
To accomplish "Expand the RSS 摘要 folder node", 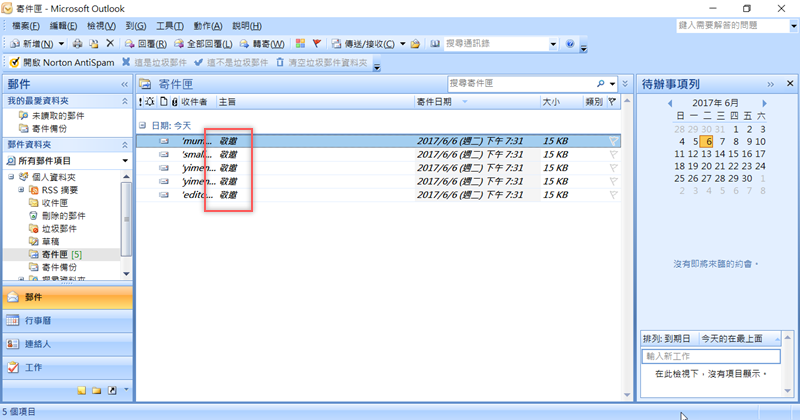I will (21, 190).
